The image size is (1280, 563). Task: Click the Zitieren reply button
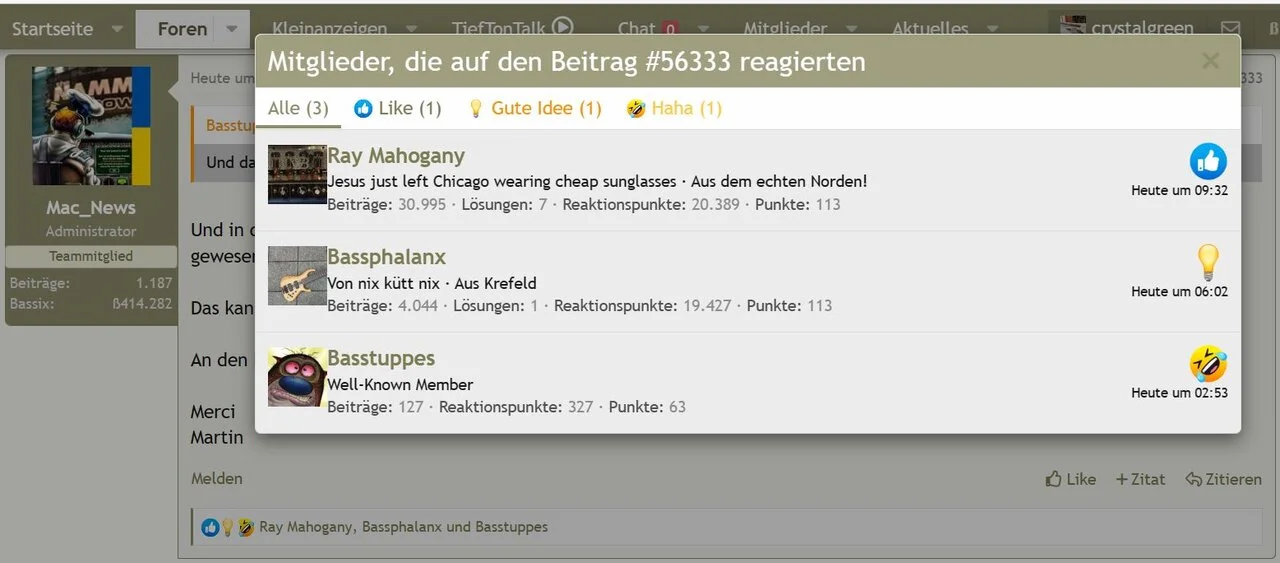click(x=1224, y=479)
